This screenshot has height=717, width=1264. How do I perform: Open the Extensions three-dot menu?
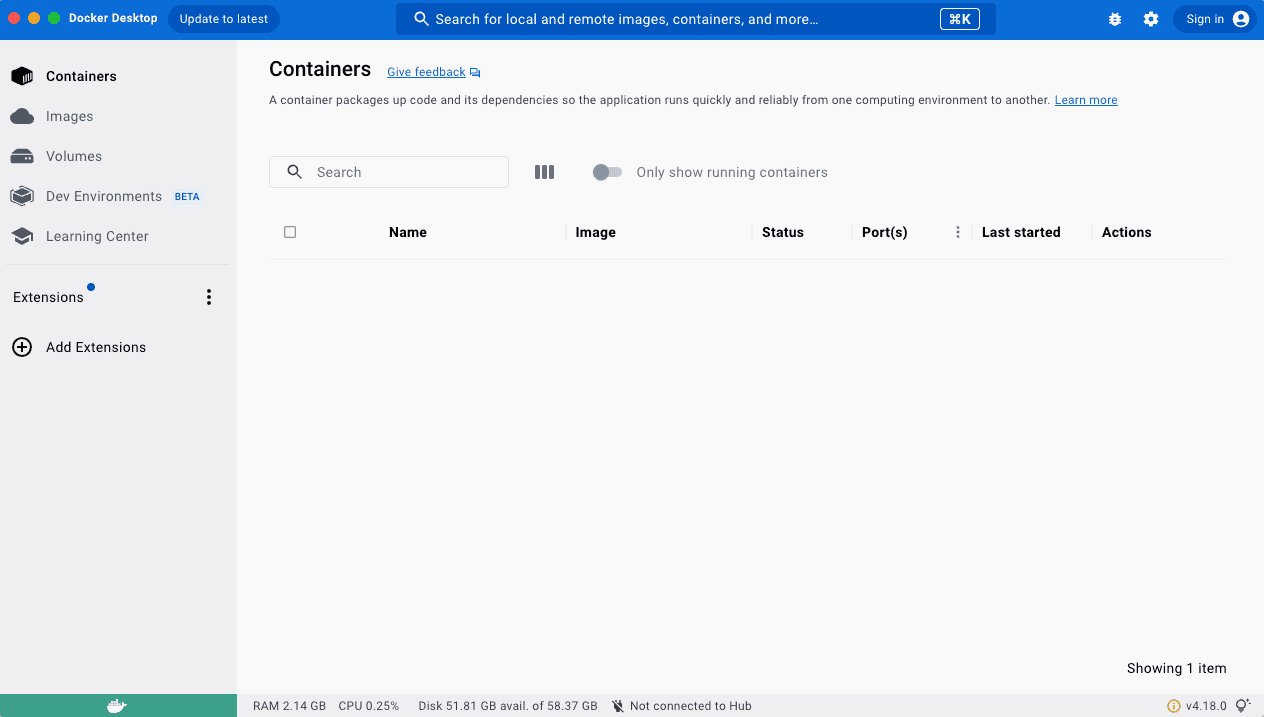pos(209,297)
